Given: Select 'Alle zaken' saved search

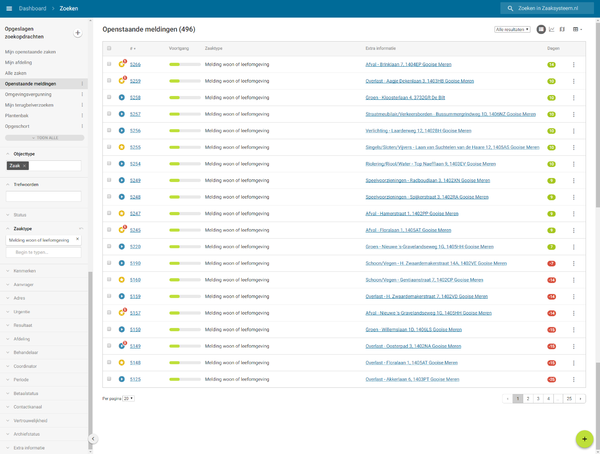Looking at the screenshot, I should click(x=16, y=73).
